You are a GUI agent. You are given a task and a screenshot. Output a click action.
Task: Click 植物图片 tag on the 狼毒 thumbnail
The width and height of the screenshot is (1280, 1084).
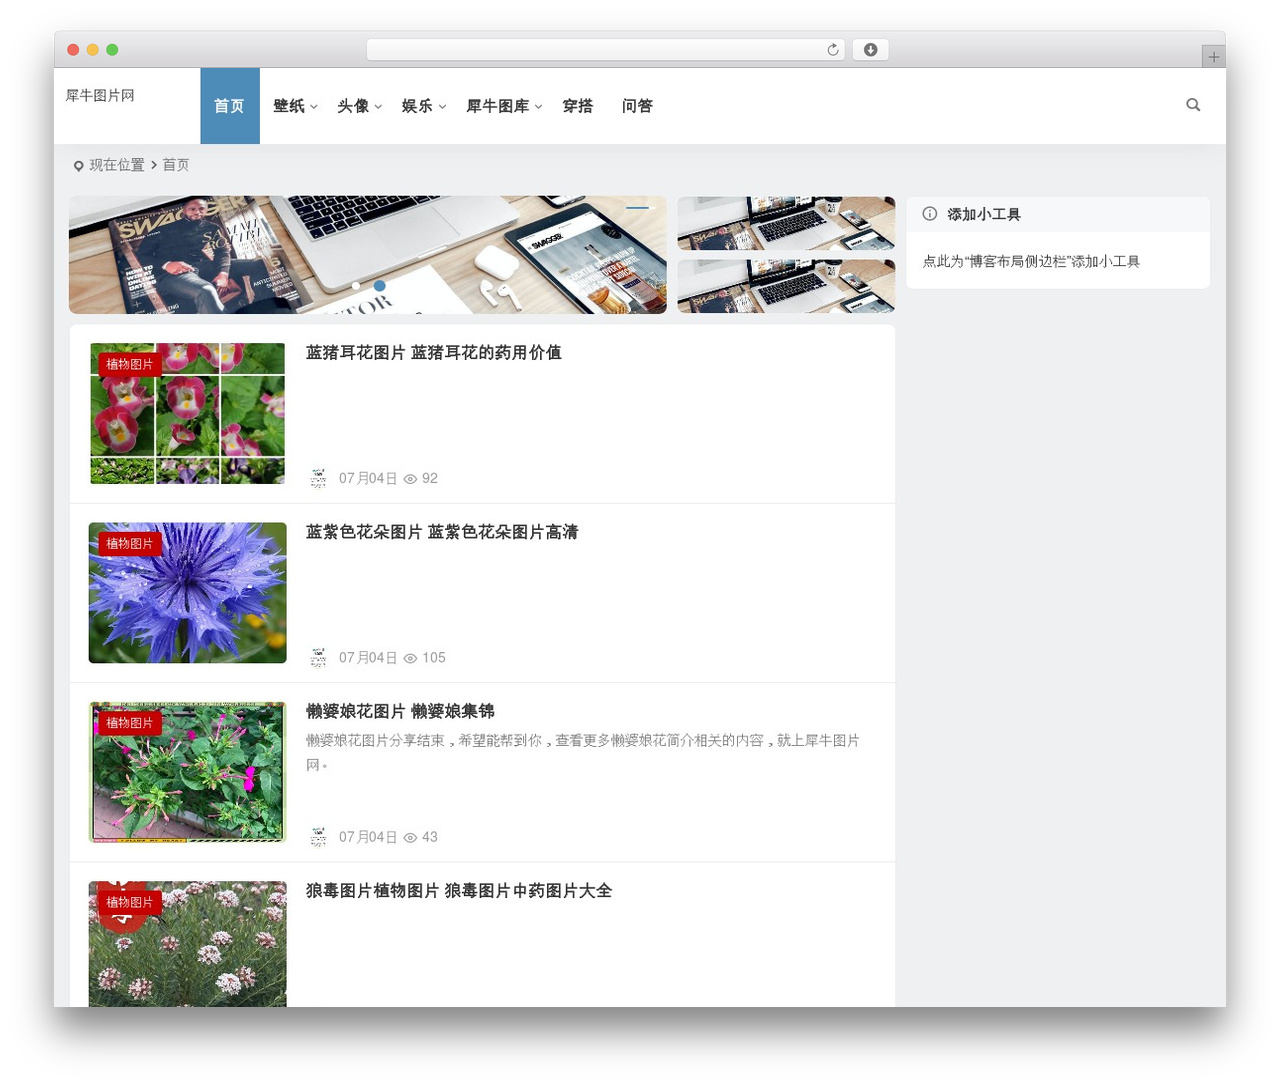point(130,902)
